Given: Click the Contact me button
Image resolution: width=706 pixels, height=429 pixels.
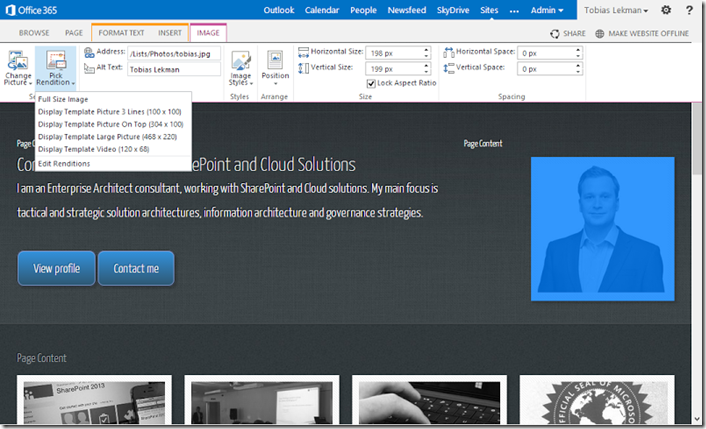Looking at the screenshot, I should tap(136, 268).
